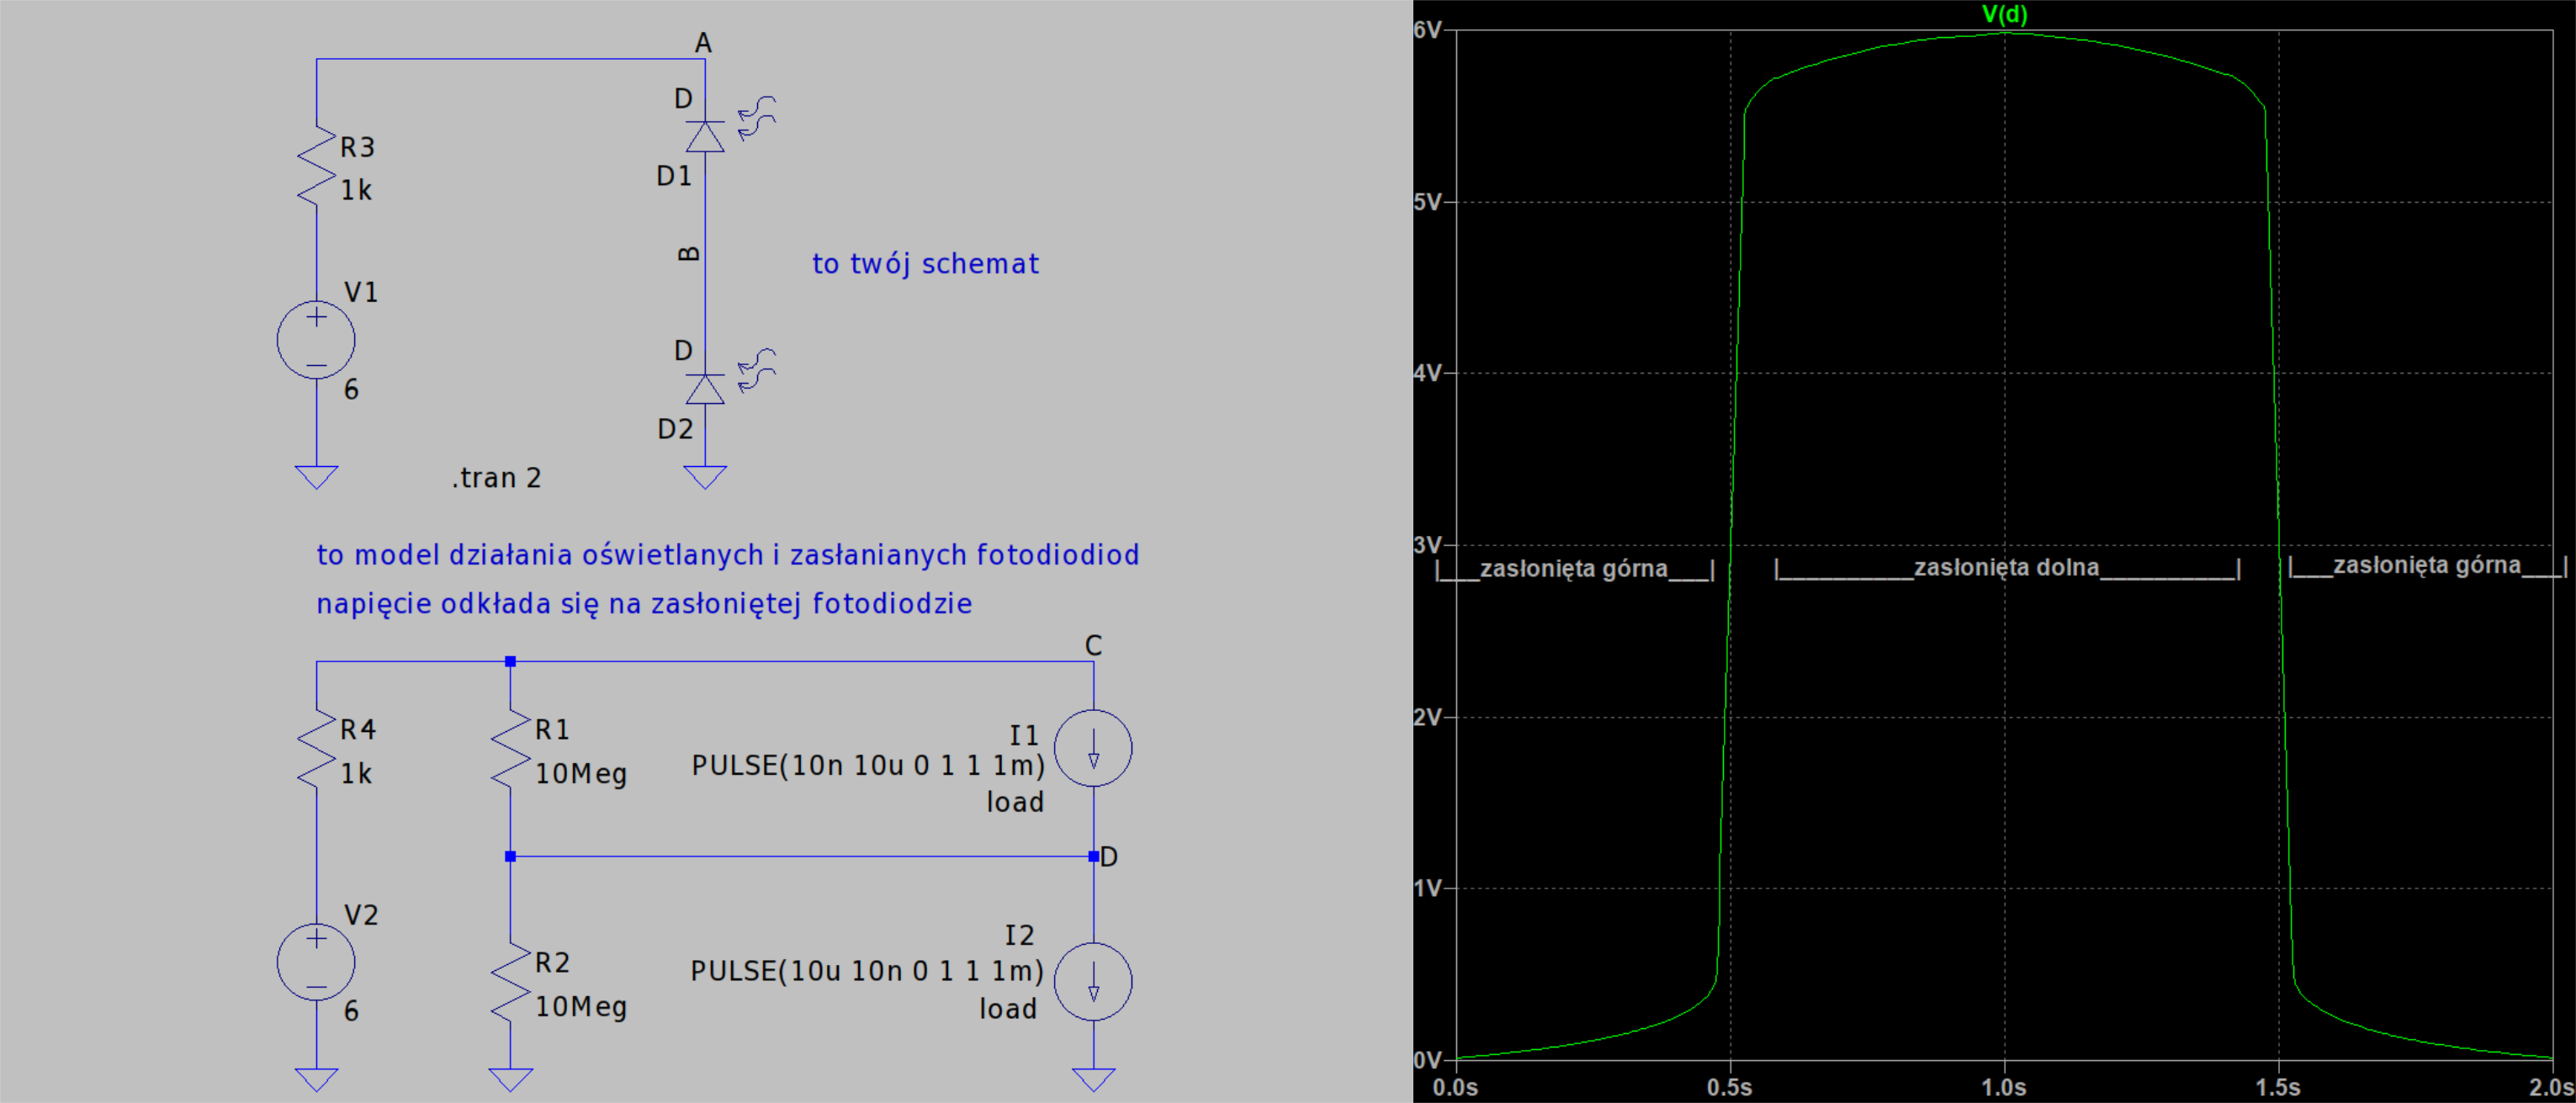This screenshot has height=1103, width=2576.
Task: Select the V1 voltage source symbol
Action: [316, 340]
